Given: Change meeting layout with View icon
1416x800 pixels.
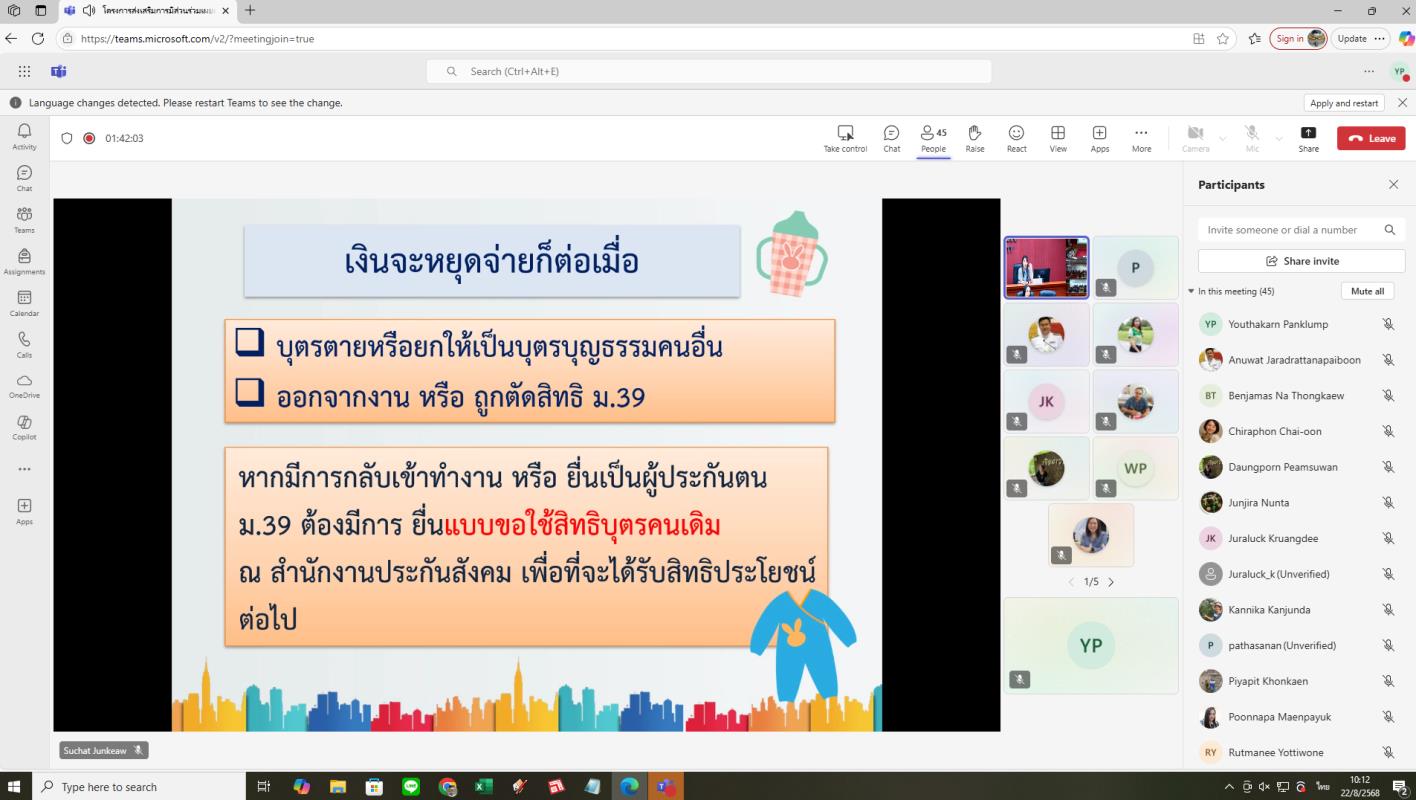Looking at the screenshot, I should [1057, 138].
